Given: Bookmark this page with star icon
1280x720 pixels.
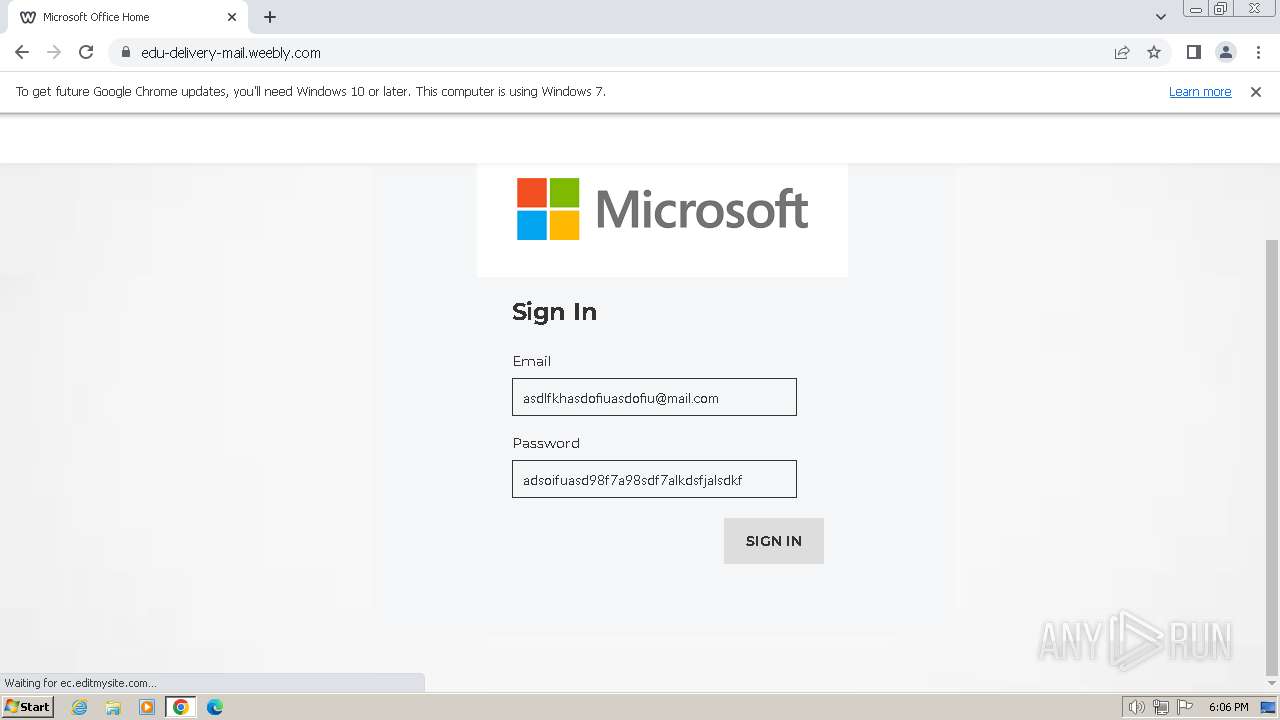Looking at the screenshot, I should click(1154, 52).
